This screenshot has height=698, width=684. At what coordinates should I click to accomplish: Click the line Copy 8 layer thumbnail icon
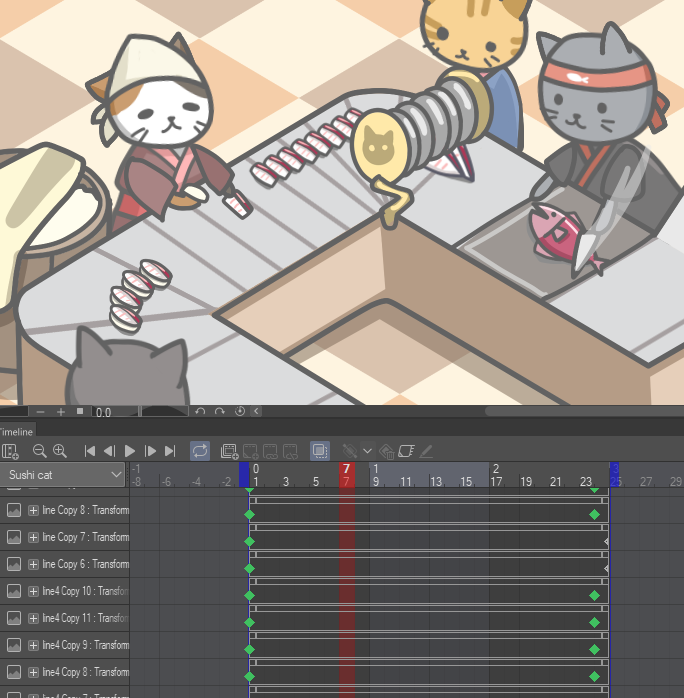pyautogui.click(x=14, y=510)
